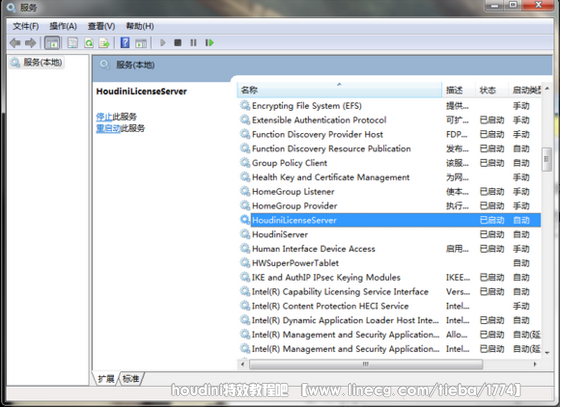Minimize the 服务 window
Screen dimensions: 565x407
click(494, 5)
